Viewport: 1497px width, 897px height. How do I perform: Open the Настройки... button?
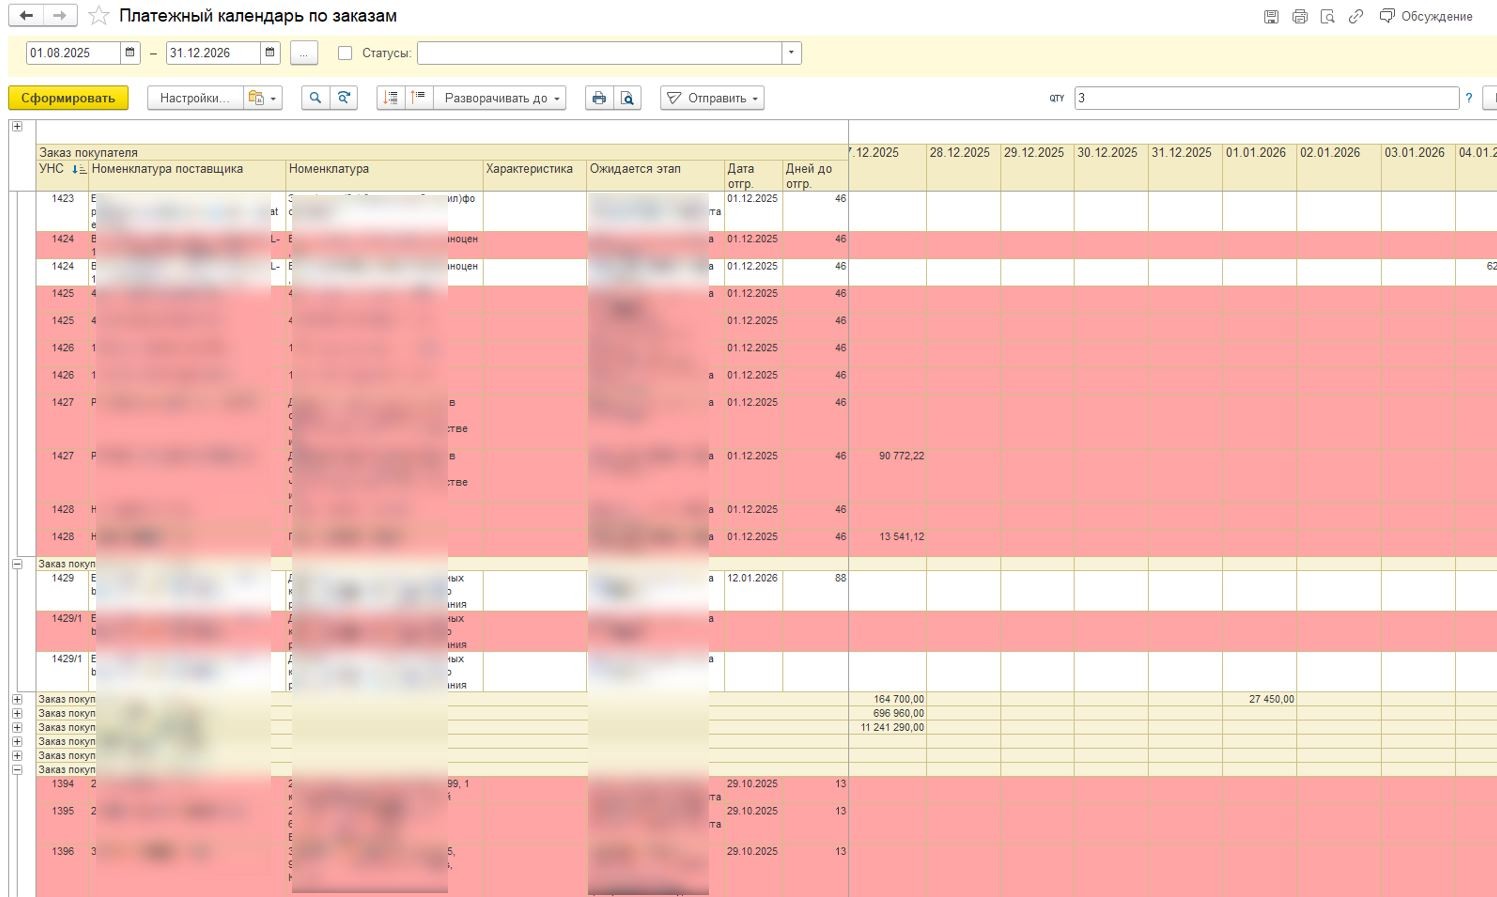[x=194, y=98]
